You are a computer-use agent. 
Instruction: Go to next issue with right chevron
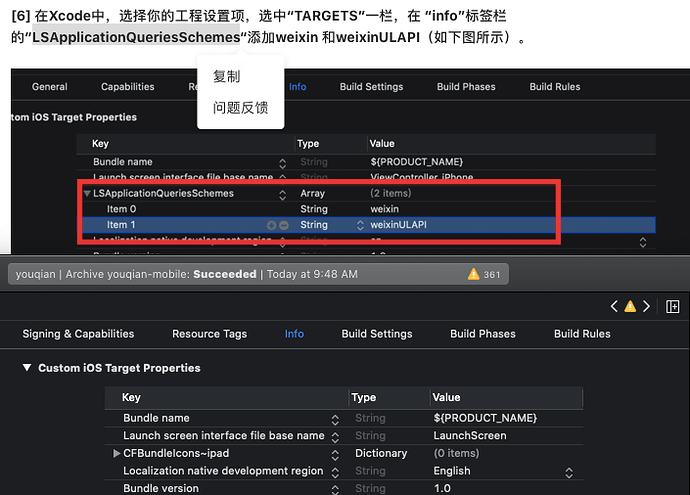click(x=646, y=306)
